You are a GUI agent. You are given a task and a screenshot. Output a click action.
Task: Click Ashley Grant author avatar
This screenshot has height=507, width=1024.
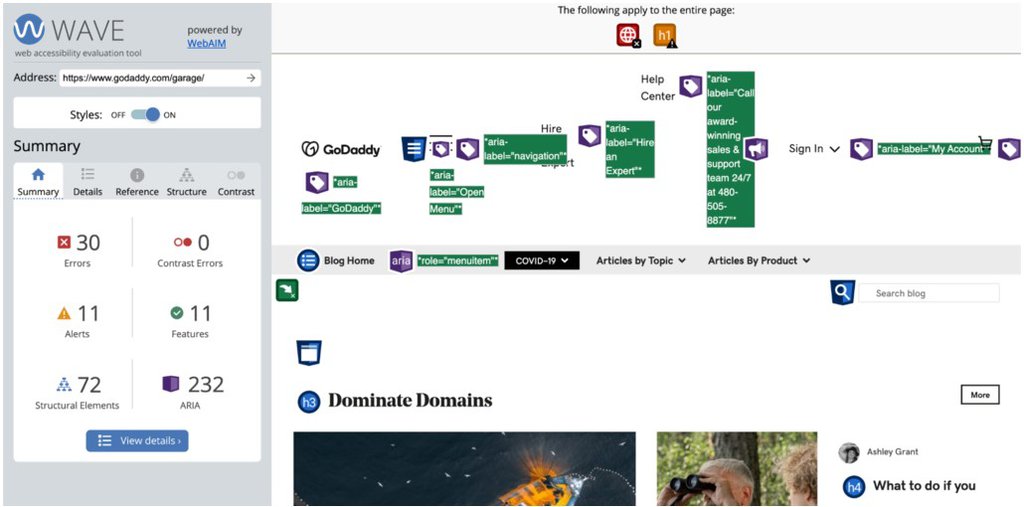(849, 452)
